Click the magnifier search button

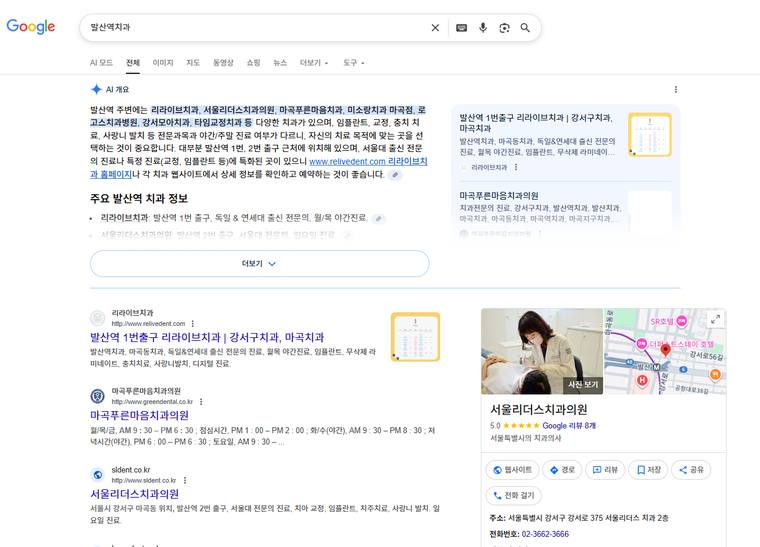pyautogui.click(x=525, y=28)
